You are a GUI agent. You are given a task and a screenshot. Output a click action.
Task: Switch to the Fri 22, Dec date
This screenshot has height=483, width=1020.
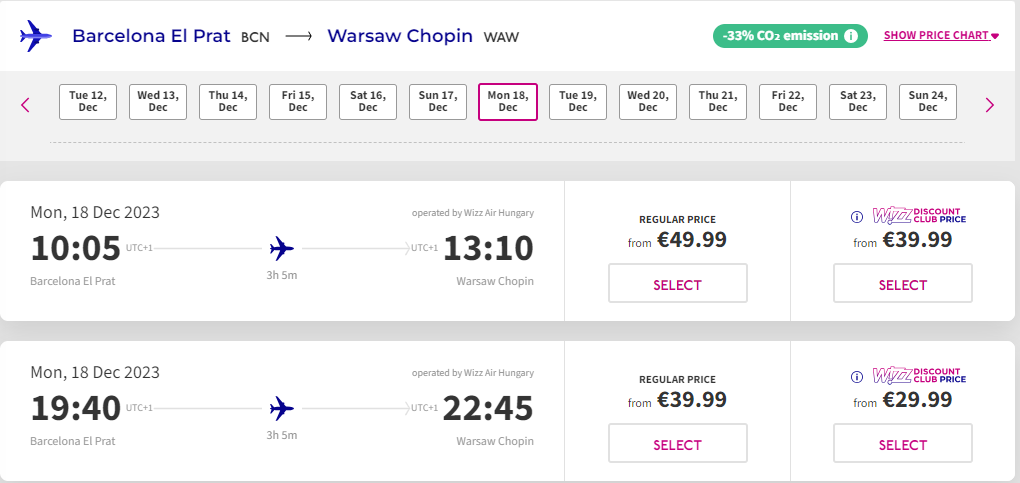click(788, 102)
